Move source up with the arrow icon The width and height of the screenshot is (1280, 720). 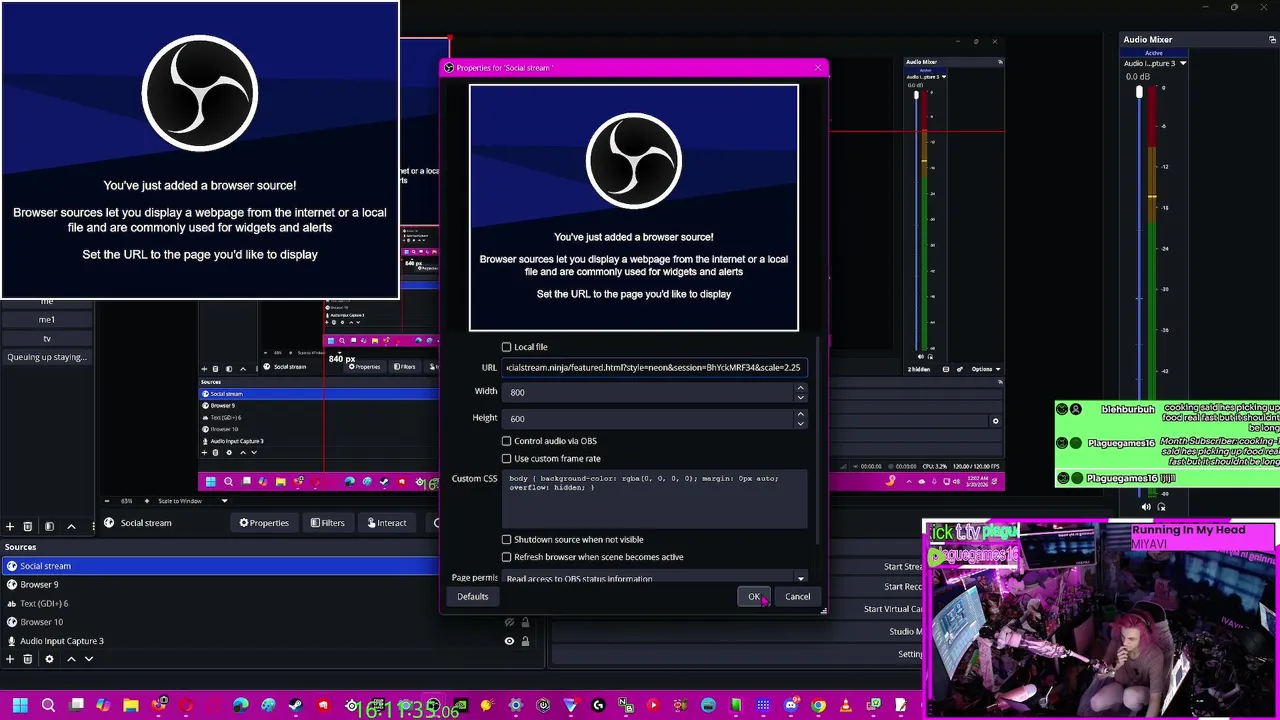(x=71, y=659)
